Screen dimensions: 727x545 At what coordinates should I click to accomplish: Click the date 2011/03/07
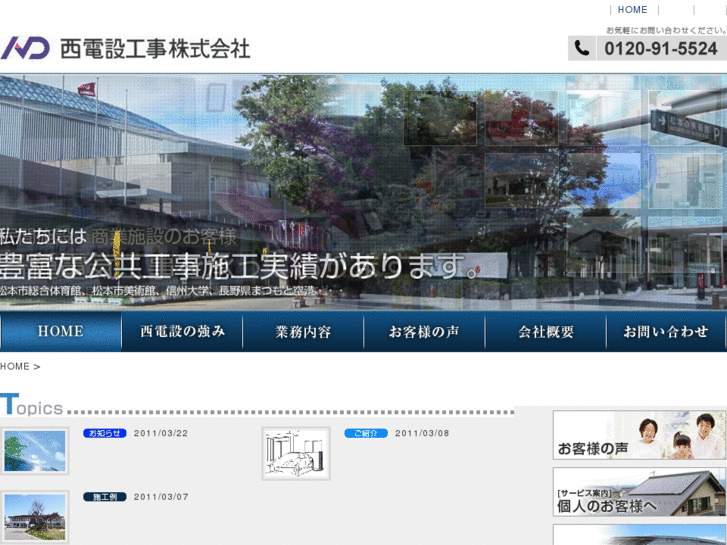[x=161, y=497]
